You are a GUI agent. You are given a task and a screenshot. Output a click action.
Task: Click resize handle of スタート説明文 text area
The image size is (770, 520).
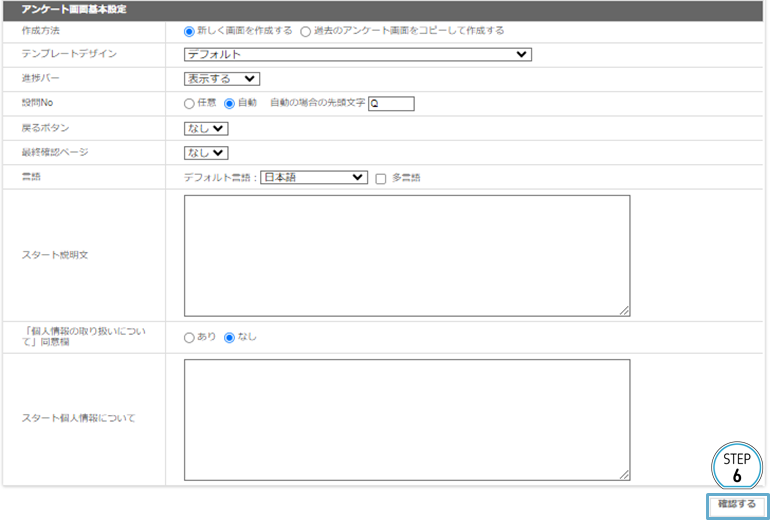tap(624, 310)
